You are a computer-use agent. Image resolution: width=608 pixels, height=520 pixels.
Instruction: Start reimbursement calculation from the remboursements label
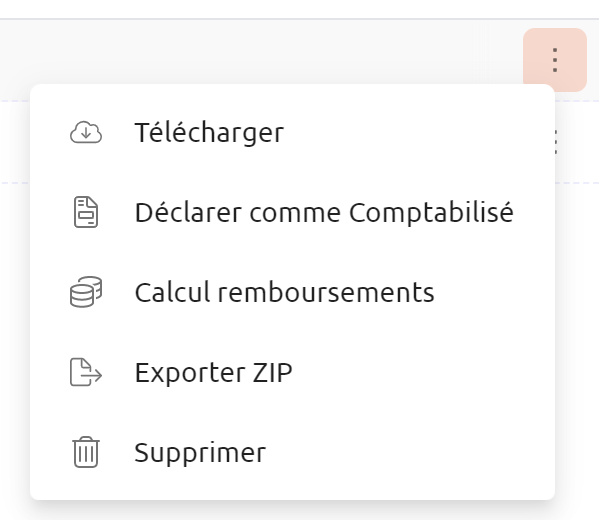click(326, 292)
